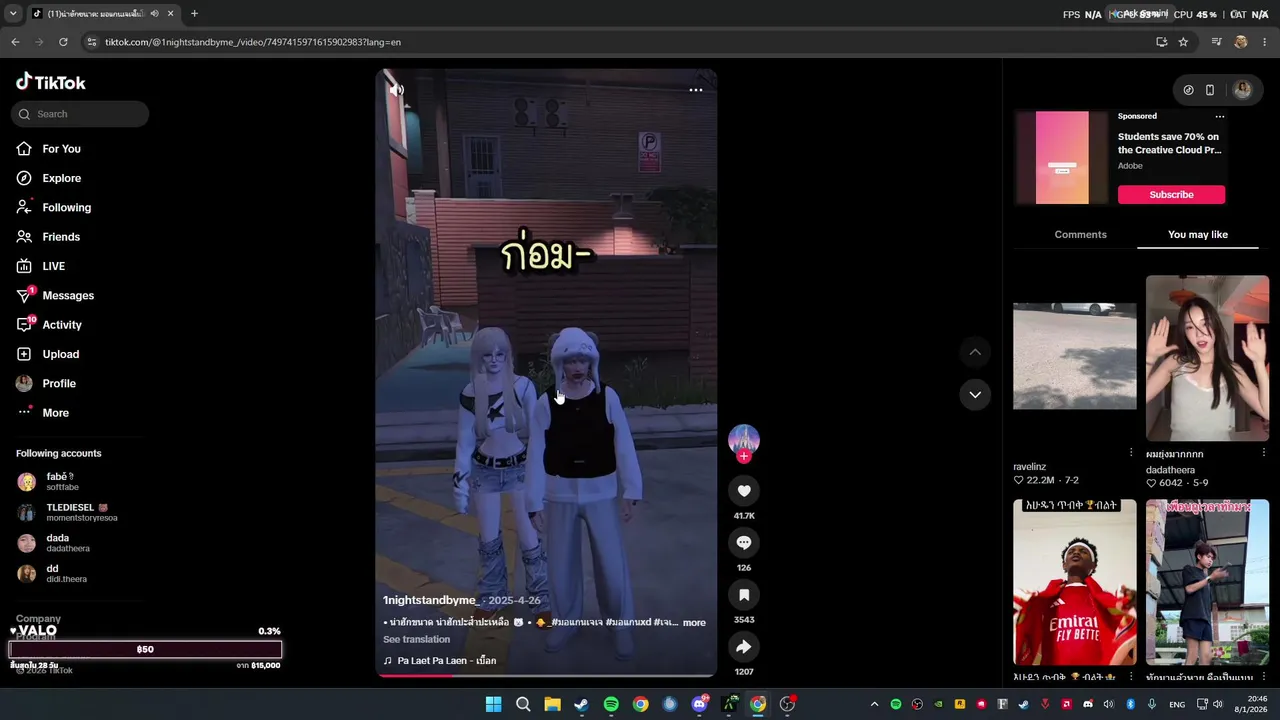The height and width of the screenshot is (720, 1280).
Task: Open Spotify from the taskbar
Action: (611, 704)
